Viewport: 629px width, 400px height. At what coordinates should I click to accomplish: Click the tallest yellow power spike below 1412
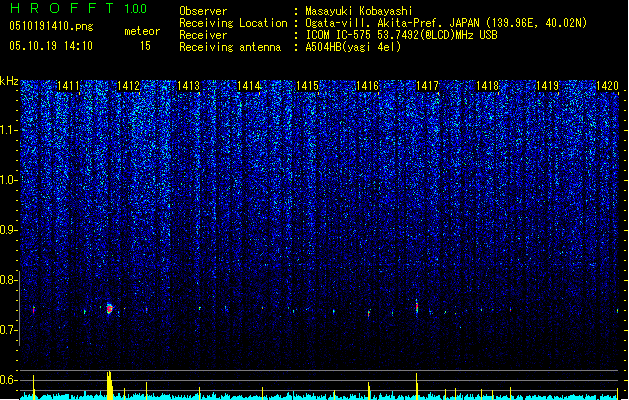point(110,385)
